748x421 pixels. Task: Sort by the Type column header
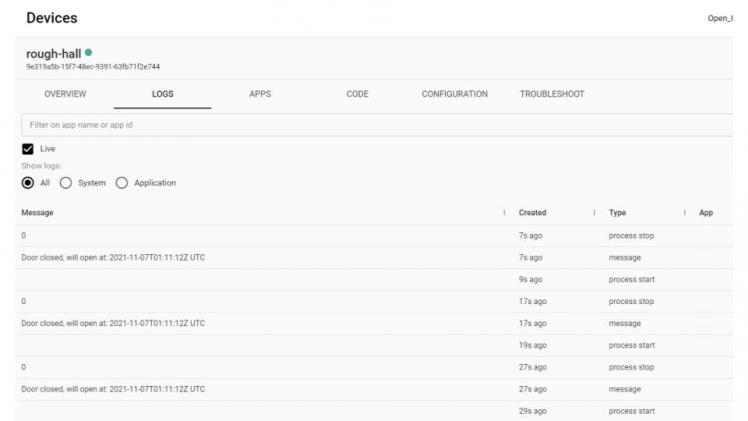(617, 213)
